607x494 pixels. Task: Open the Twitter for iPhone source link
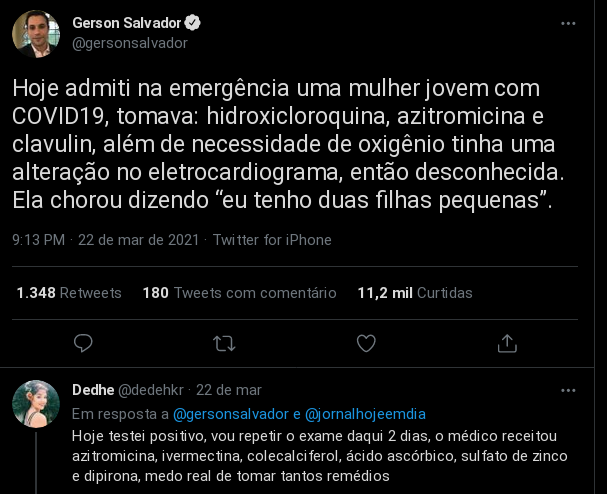272,240
